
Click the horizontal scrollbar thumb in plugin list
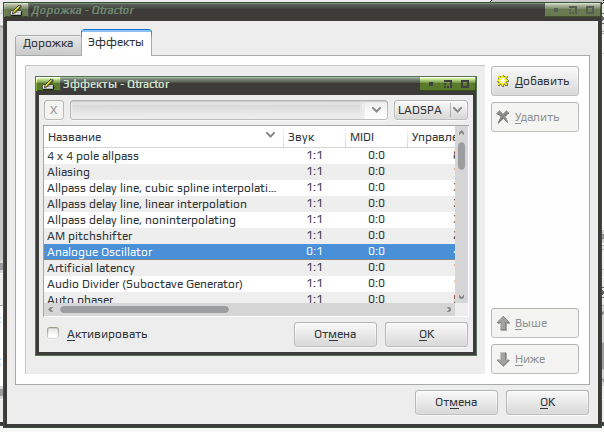(144, 309)
